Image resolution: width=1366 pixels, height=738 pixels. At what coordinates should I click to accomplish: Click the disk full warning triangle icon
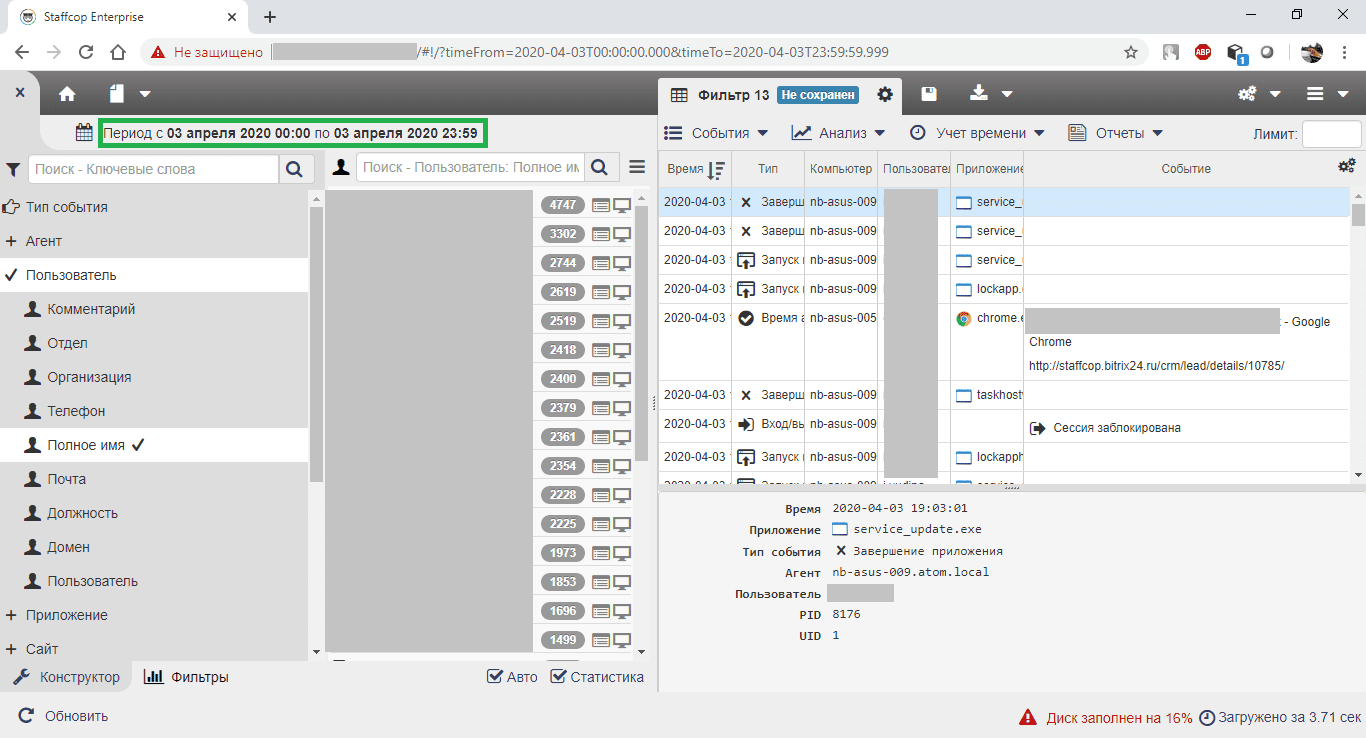(1027, 717)
